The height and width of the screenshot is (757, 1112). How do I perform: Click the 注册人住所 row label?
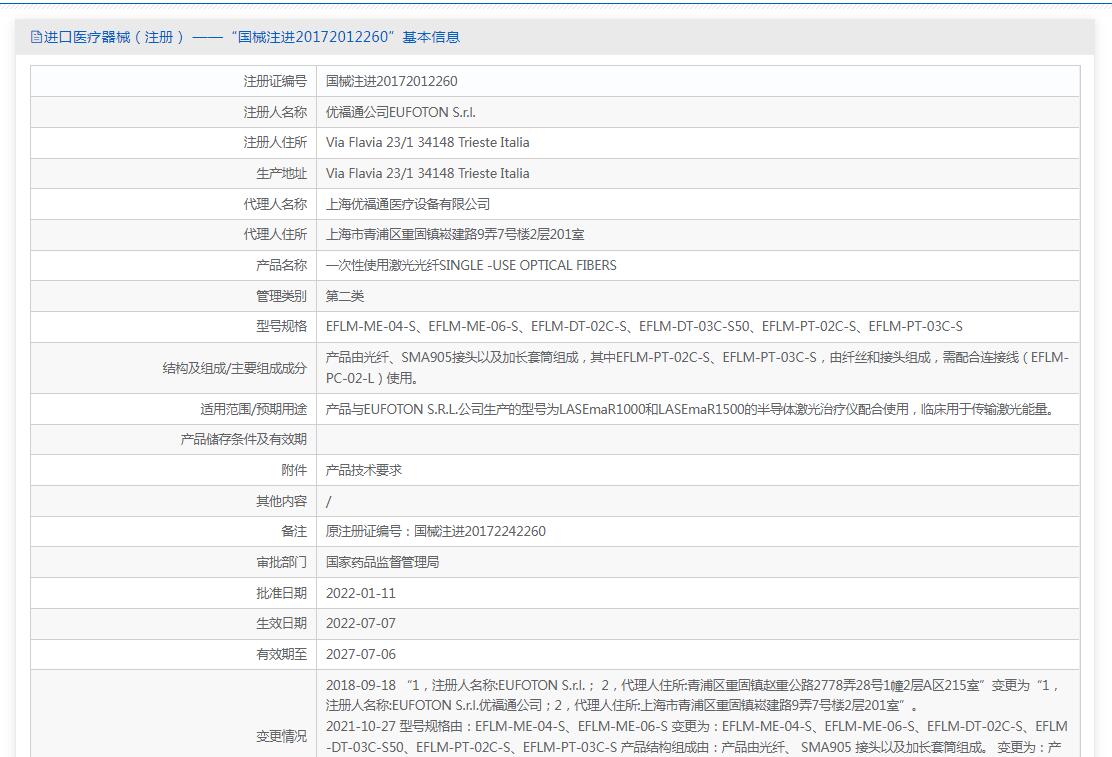click(x=275, y=143)
